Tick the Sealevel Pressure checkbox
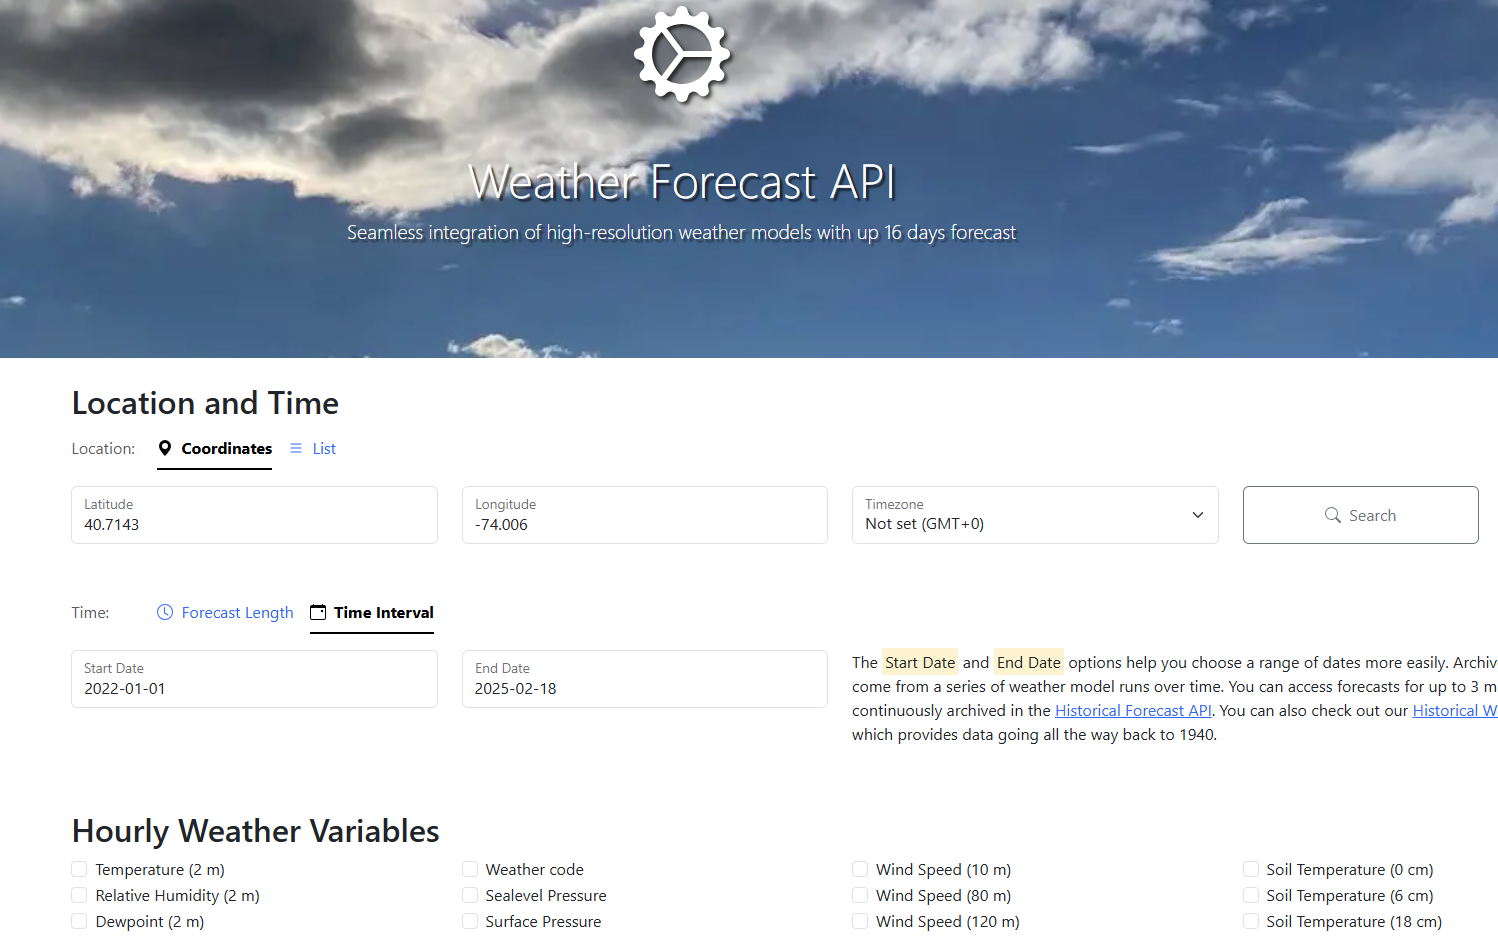 (x=470, y=895)
